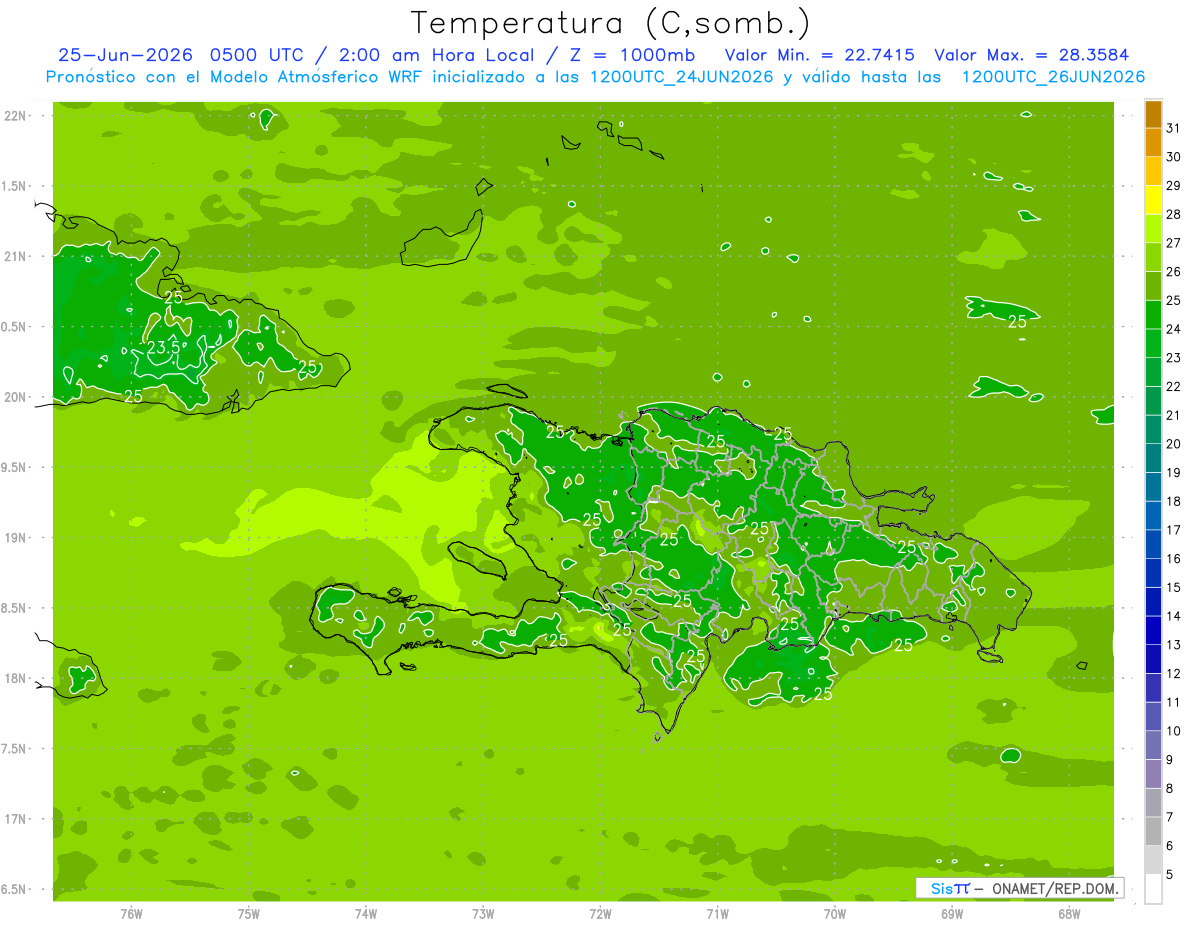This screenshot has width=1200, height=927.
Task: Click the "73W" longitude label
Action: [x=483, y=913]
